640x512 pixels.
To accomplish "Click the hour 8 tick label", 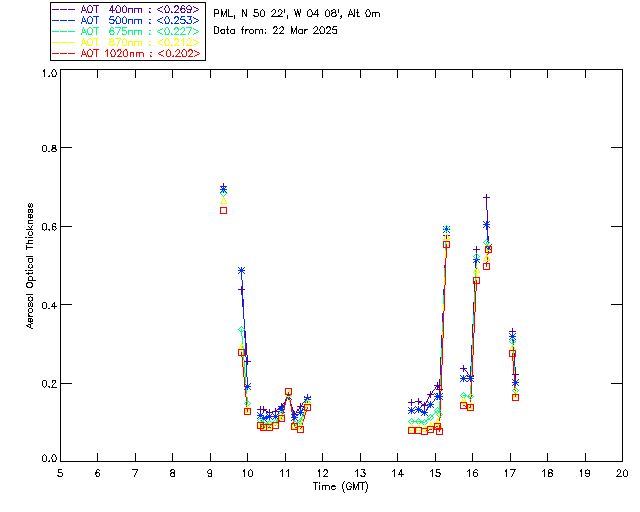I will pos(173,473).
